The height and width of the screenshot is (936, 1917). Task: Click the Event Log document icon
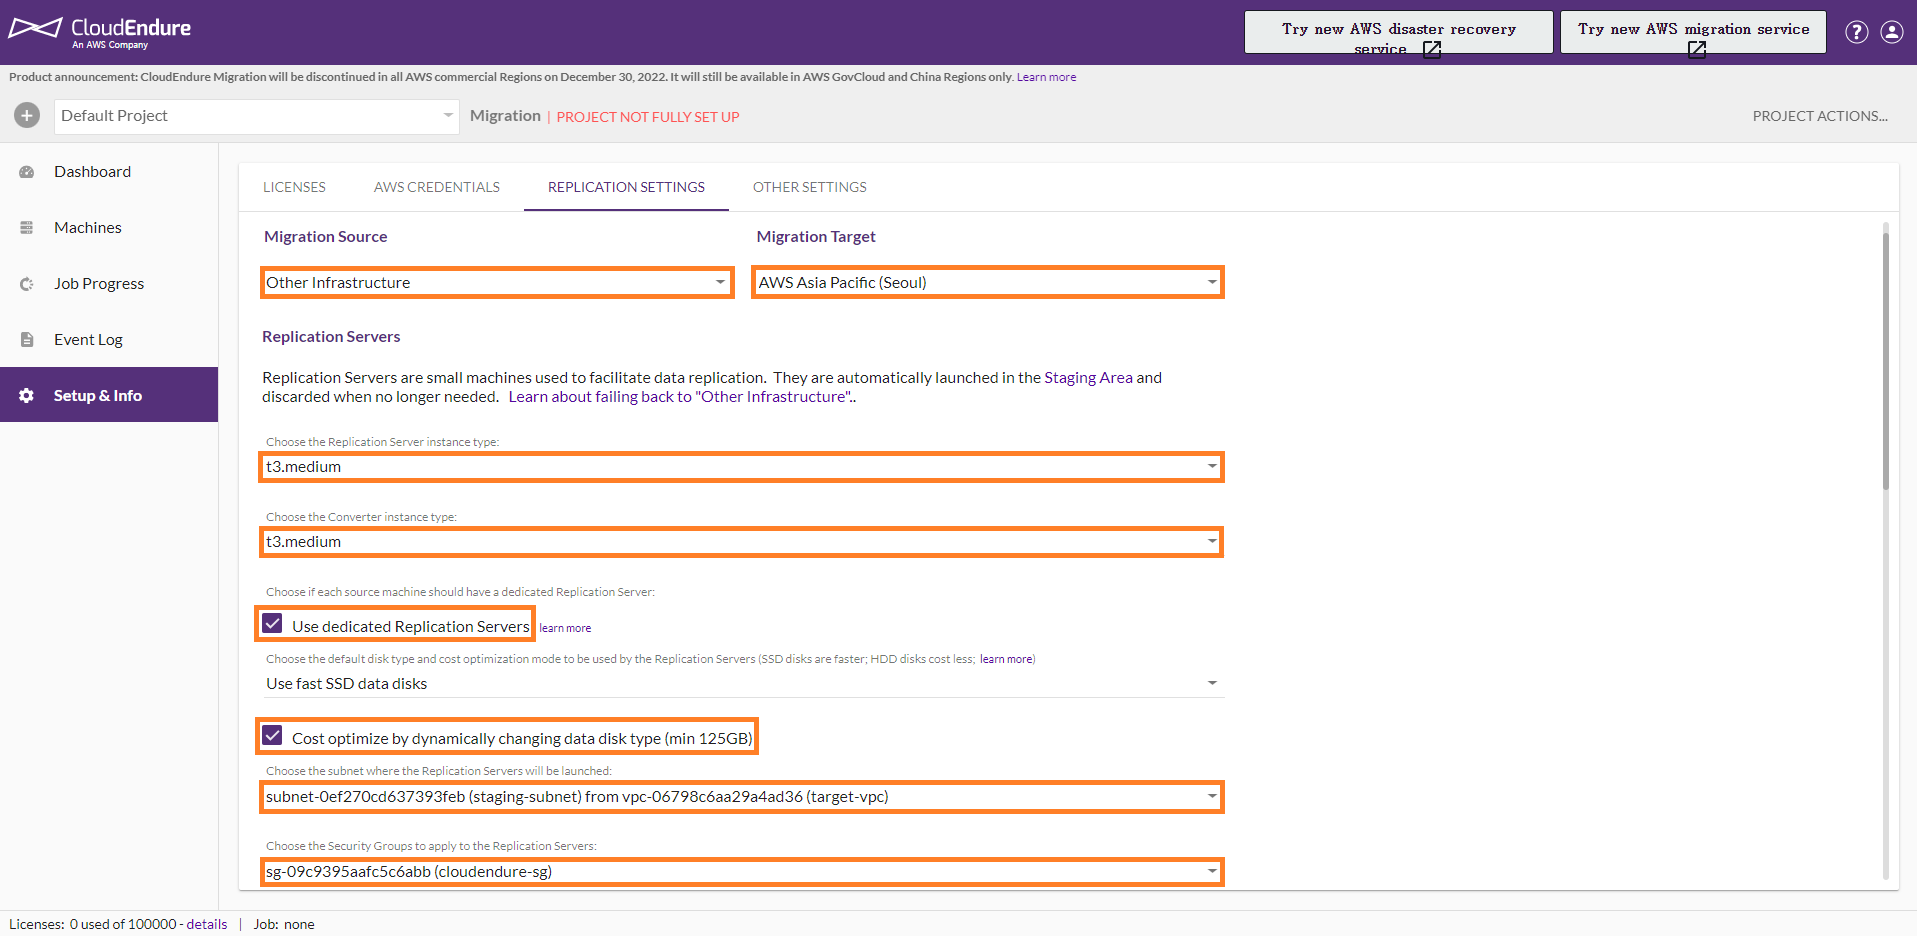[x=27, y=340]
